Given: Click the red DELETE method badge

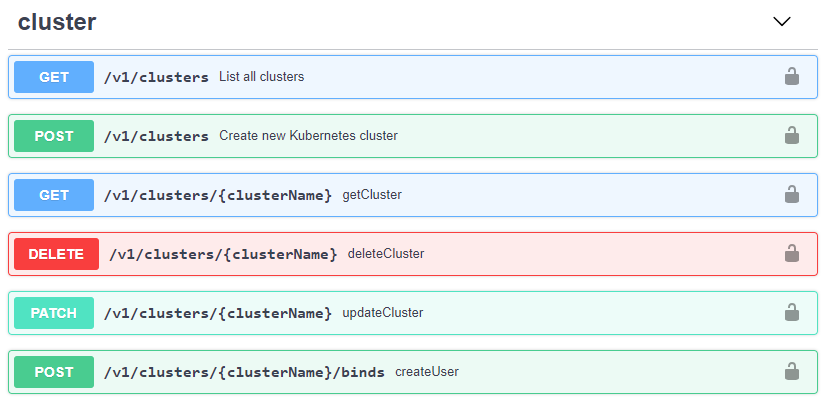Looking at the screenshot, I should 56,254.
